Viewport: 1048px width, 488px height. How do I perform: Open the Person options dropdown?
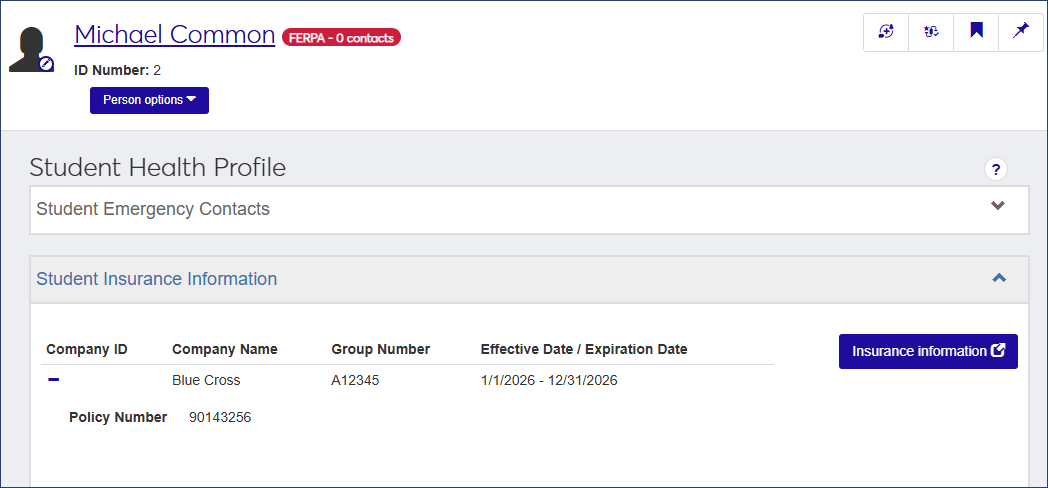(150, 100)
